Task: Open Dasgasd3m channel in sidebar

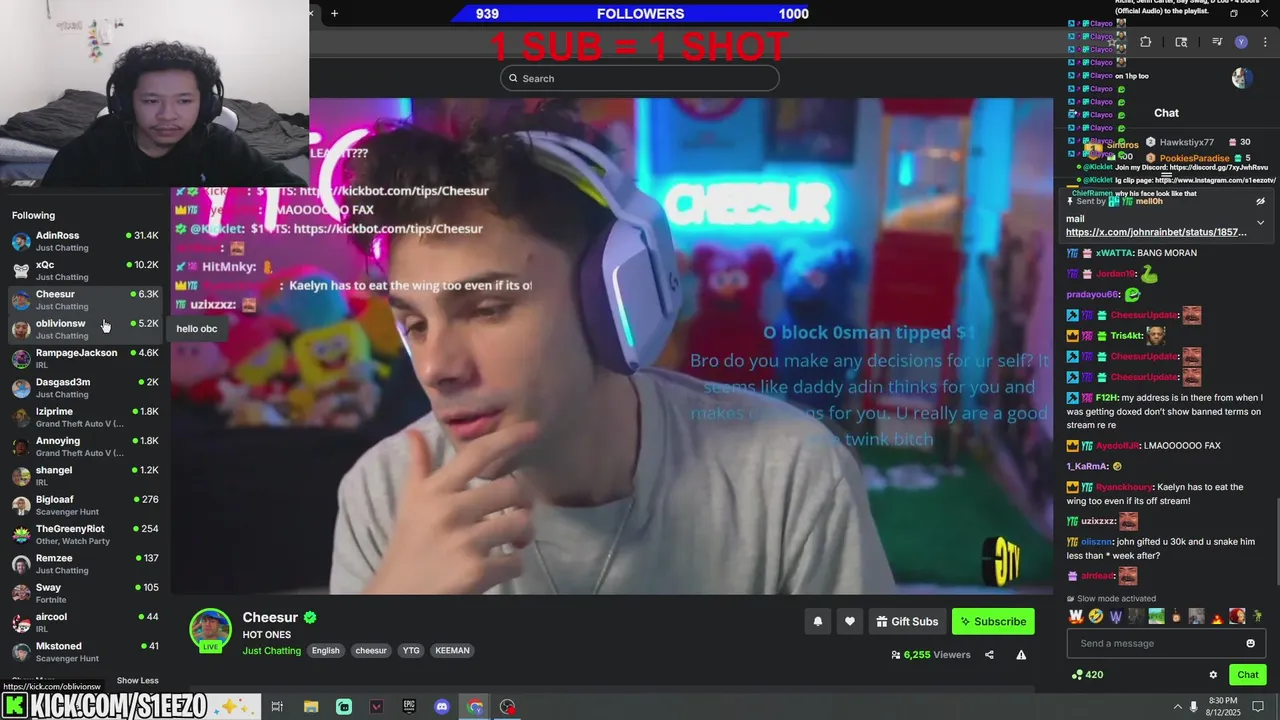Action: click(x=85, y=387)
